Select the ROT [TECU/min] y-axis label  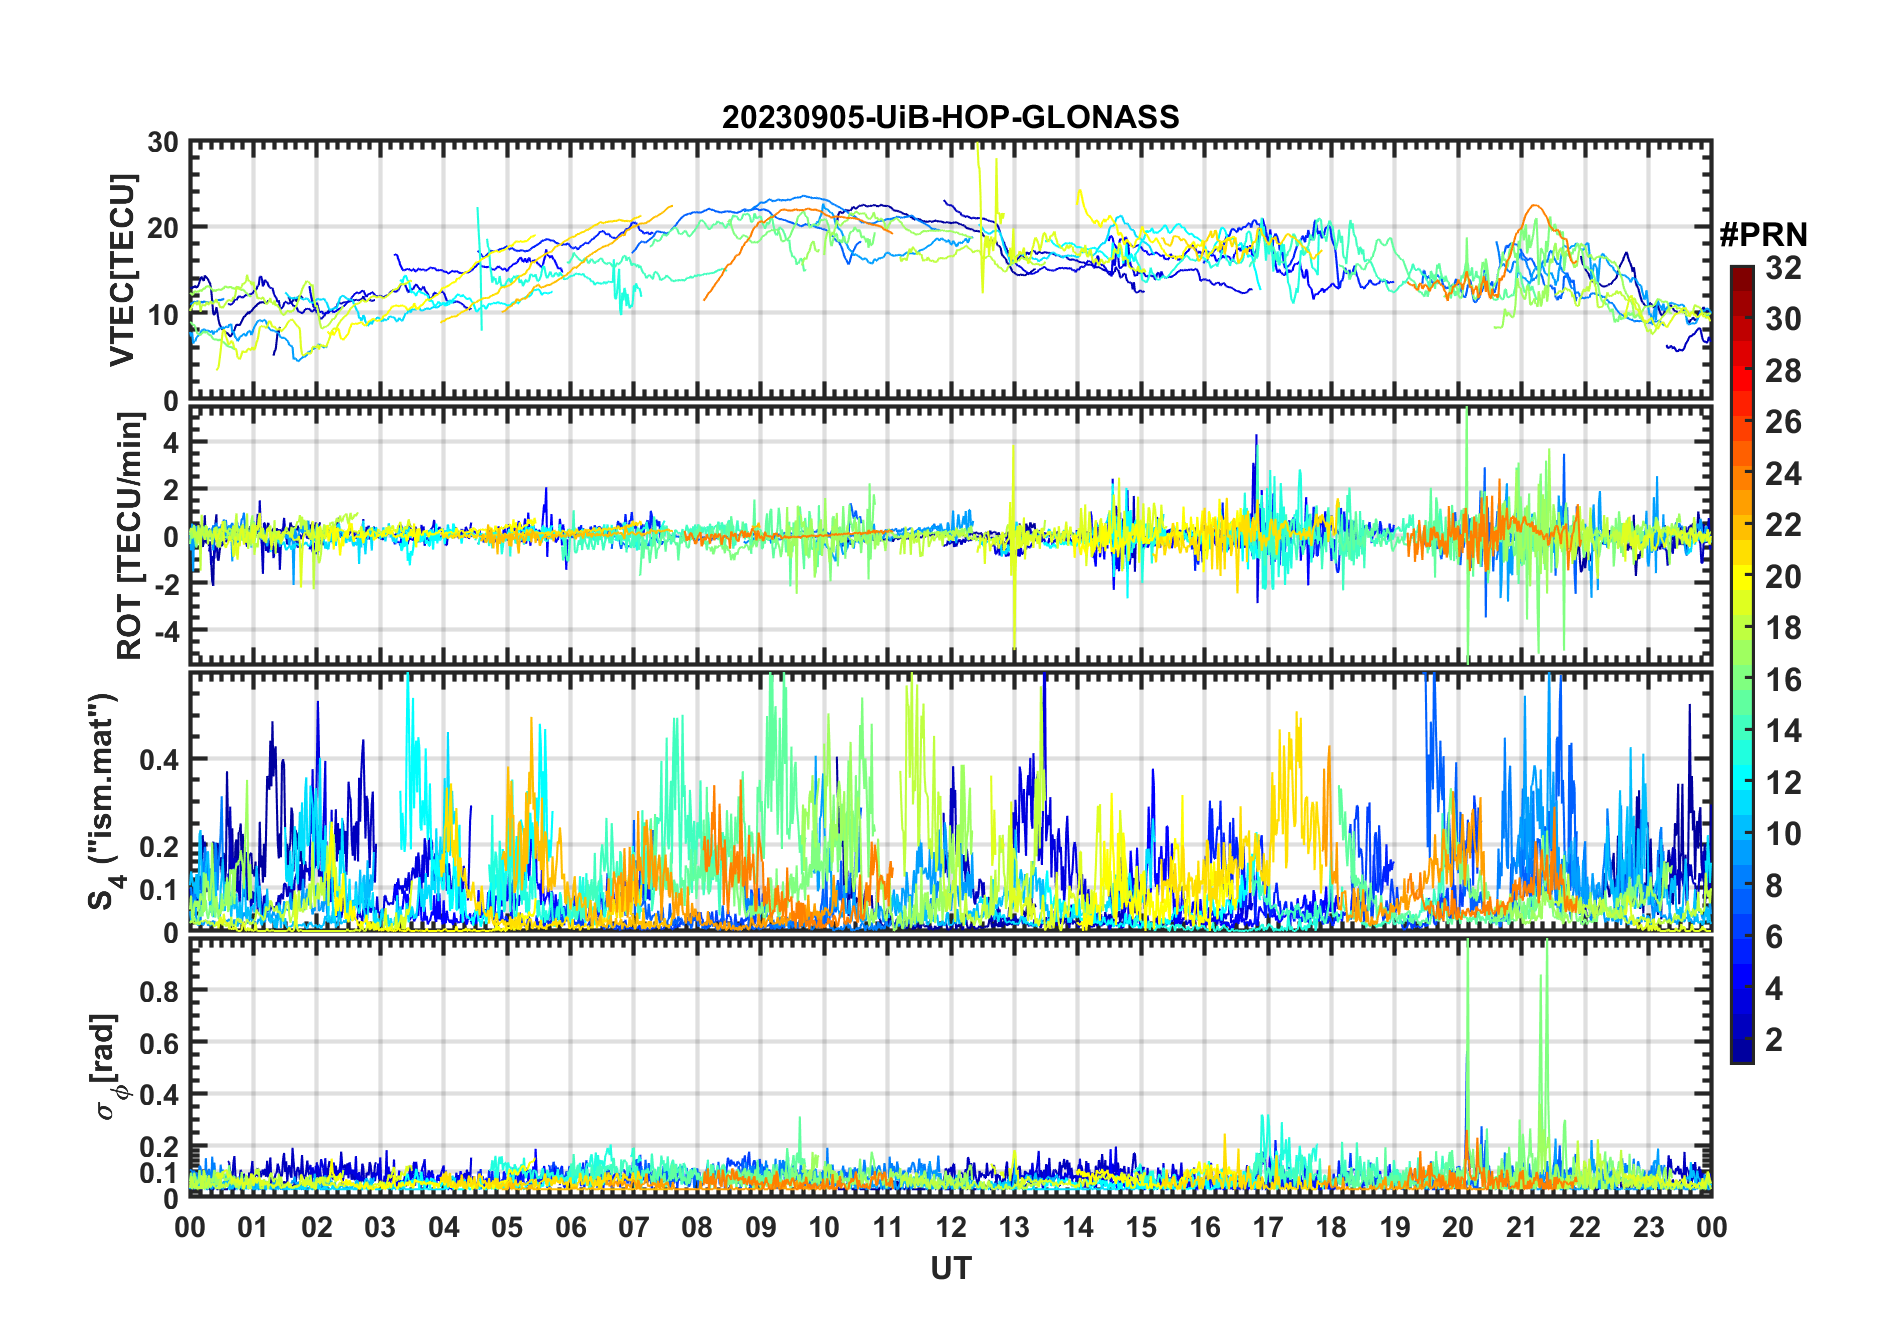[x=130, y=535]
